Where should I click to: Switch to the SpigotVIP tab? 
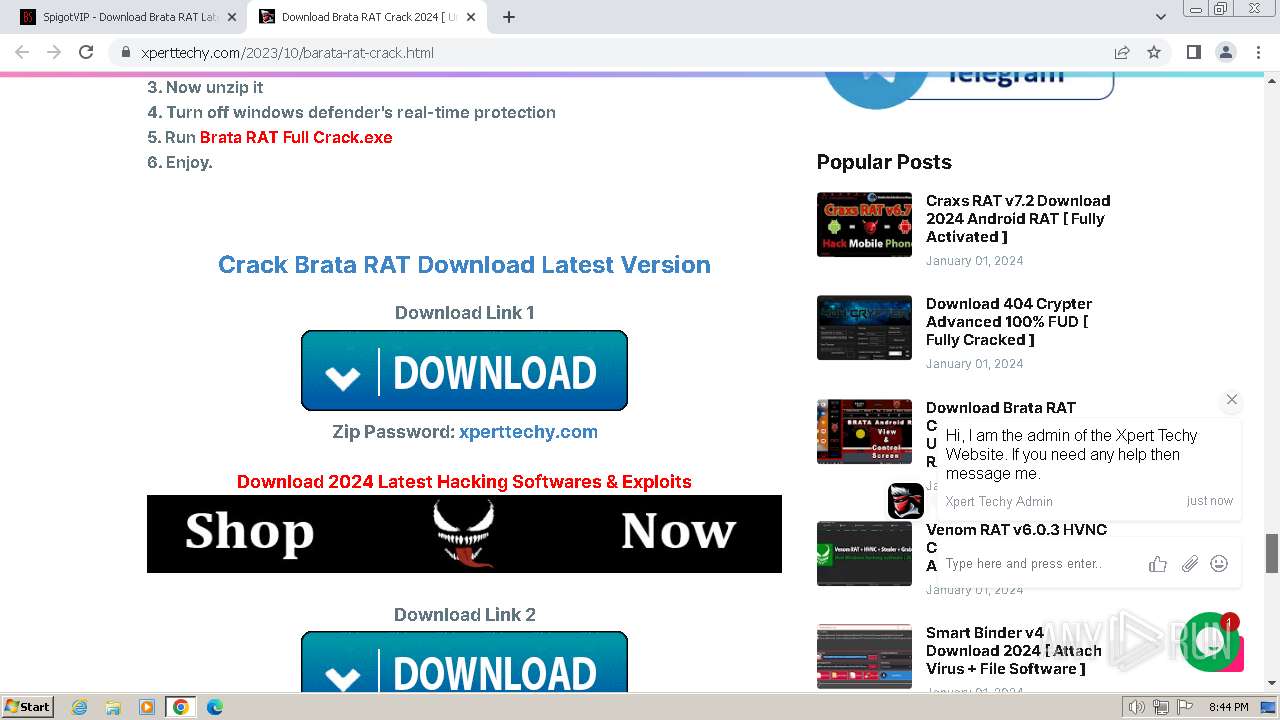click(130, 17)
